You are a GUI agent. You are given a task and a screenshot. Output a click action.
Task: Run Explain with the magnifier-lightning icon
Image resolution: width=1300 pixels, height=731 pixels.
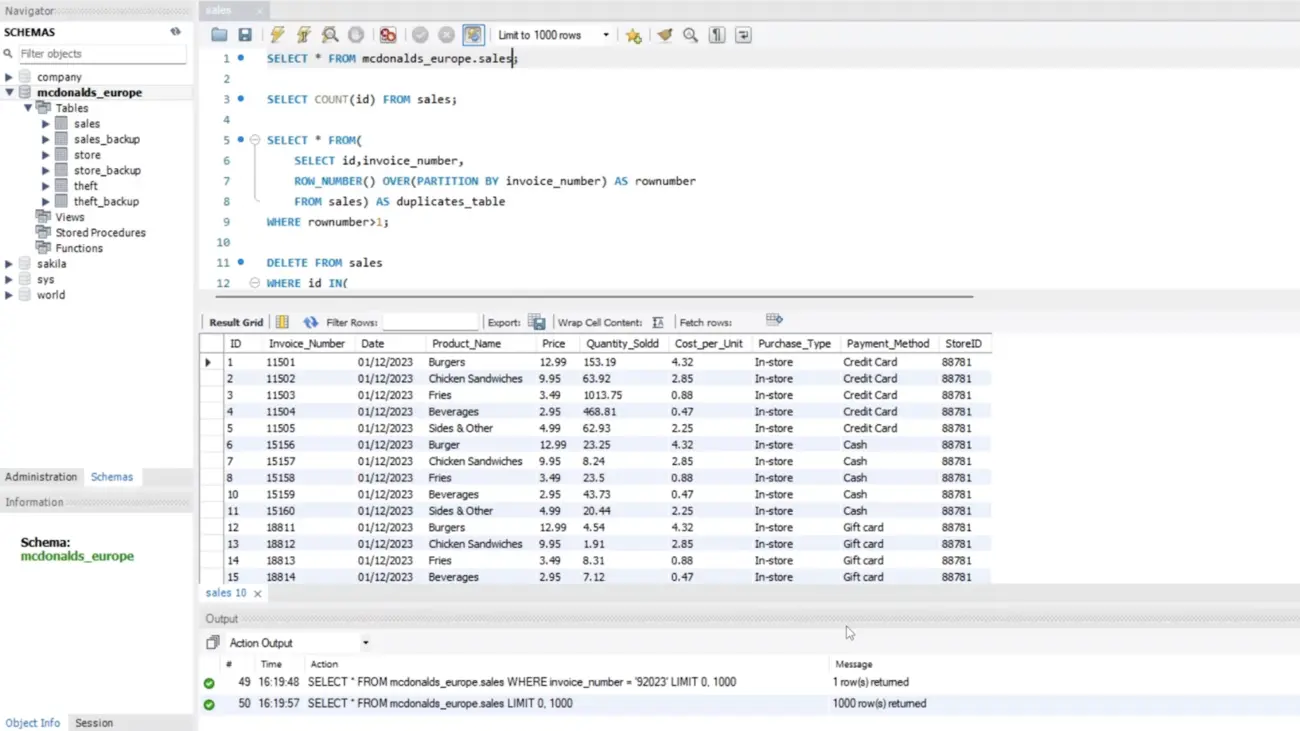(329, 35)
